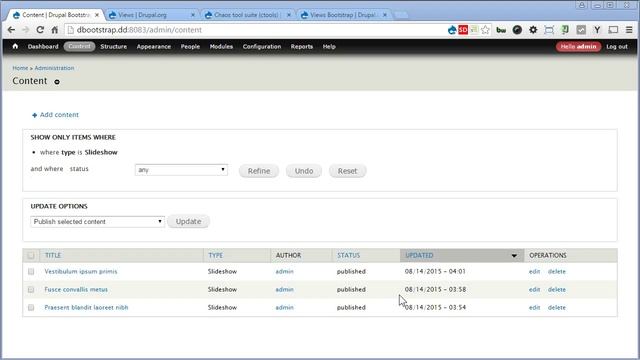The width and height of the screenshot is (640, 360).
Task: Open the Reports admin menu
Action: [302, 47]
